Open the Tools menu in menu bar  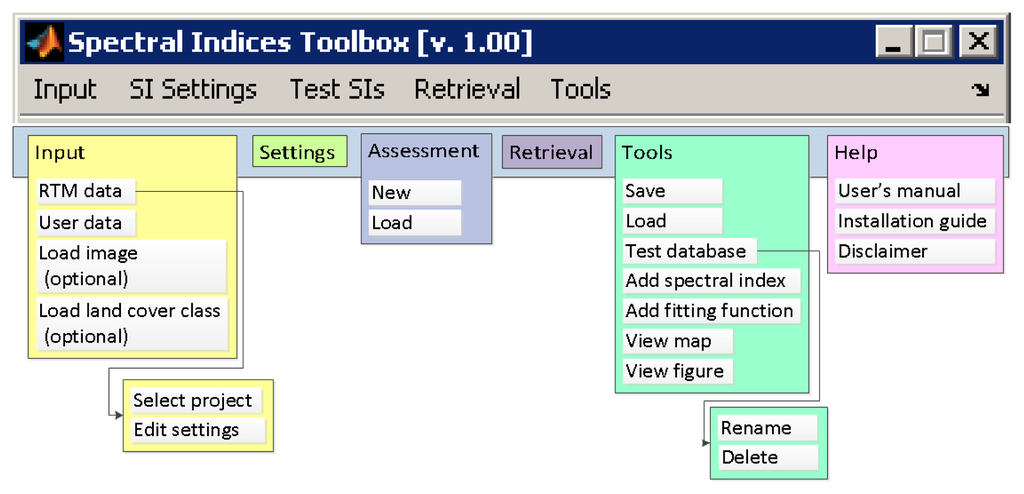click(580, 90)
